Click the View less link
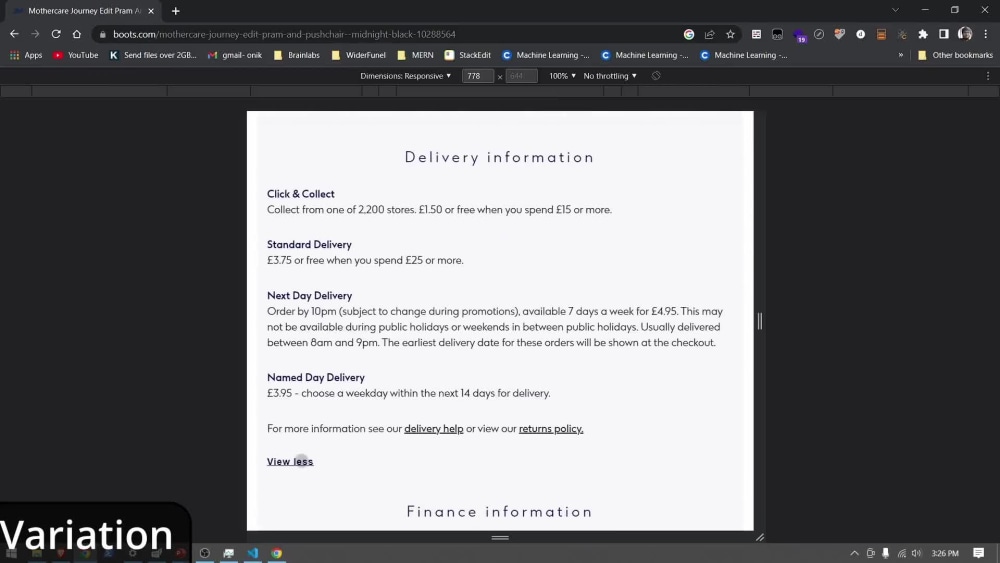The height and width of the screenshot is (563, 1000). click(x=290, y=462)
